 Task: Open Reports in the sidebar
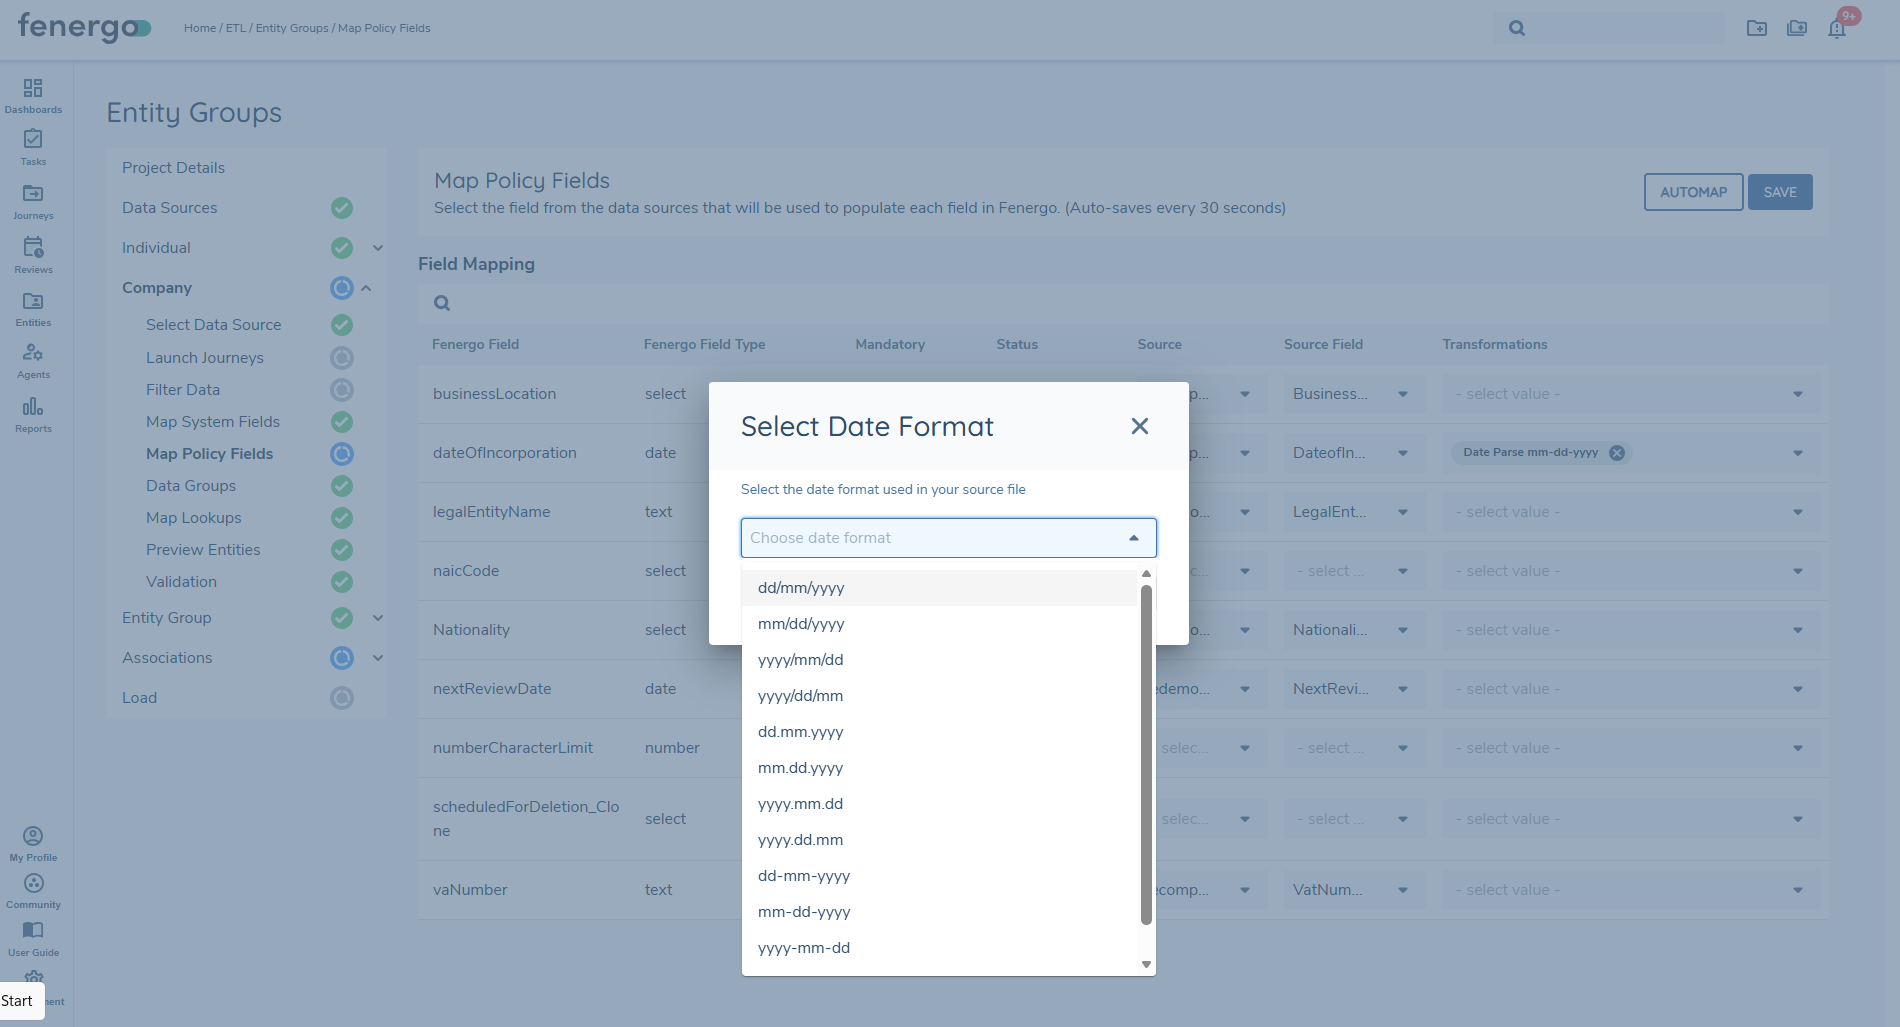point(33,414)
